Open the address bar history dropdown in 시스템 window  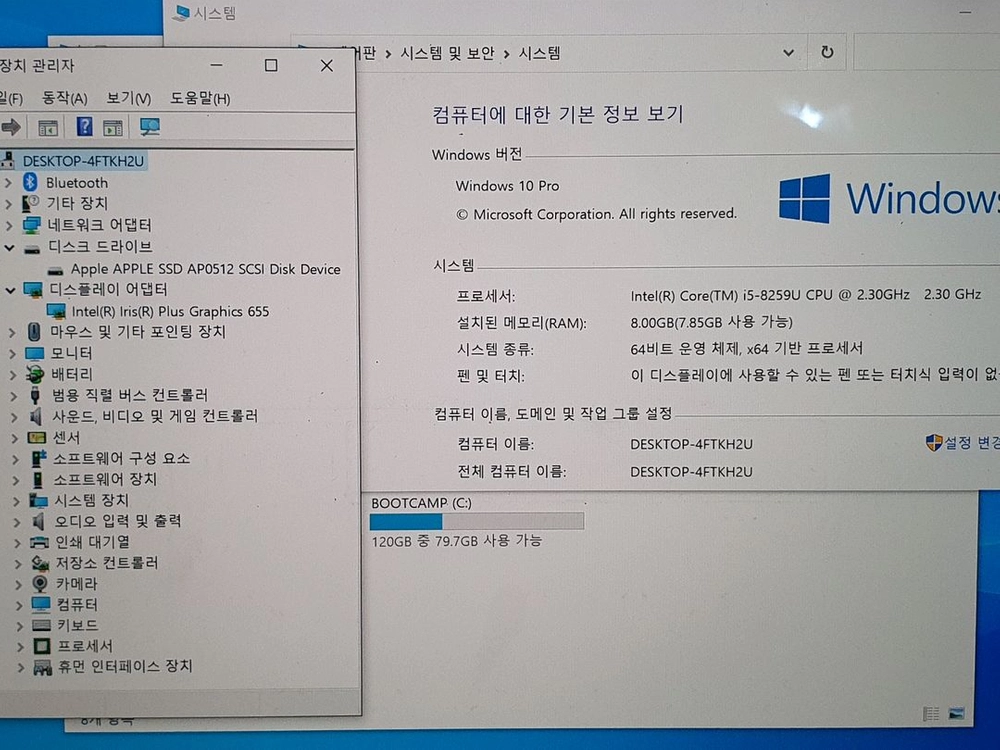pyautogui.click(x=788, y=52)
